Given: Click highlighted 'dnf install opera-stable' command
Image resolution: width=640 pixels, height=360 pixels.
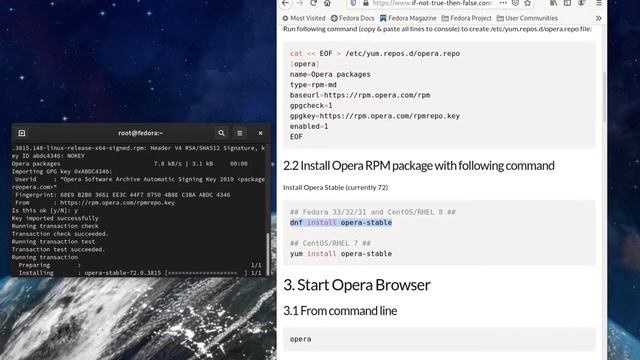Looking at the screenshot, I should 341,222.
